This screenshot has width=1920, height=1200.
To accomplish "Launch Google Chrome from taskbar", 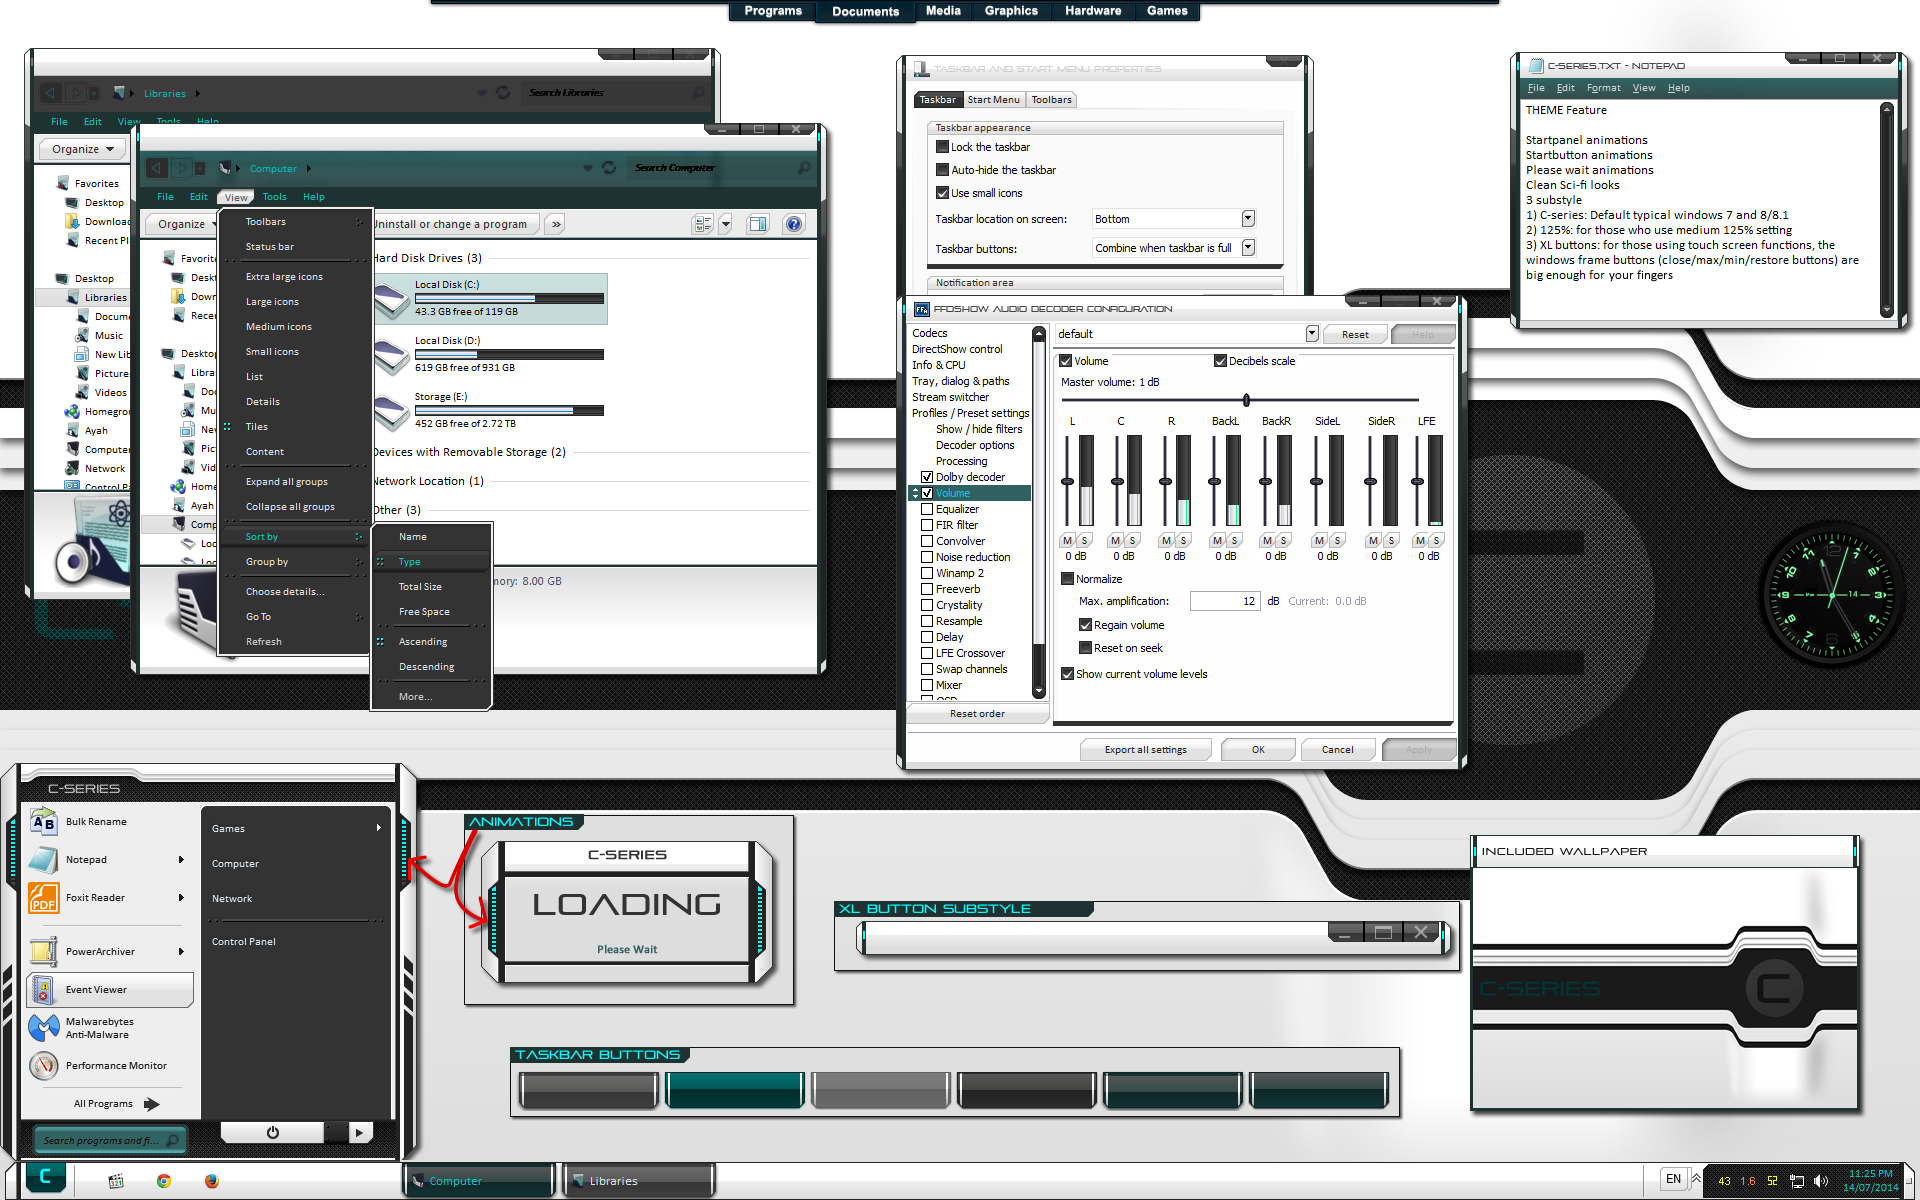I will pyautogui.click(x=164, y=1181).
